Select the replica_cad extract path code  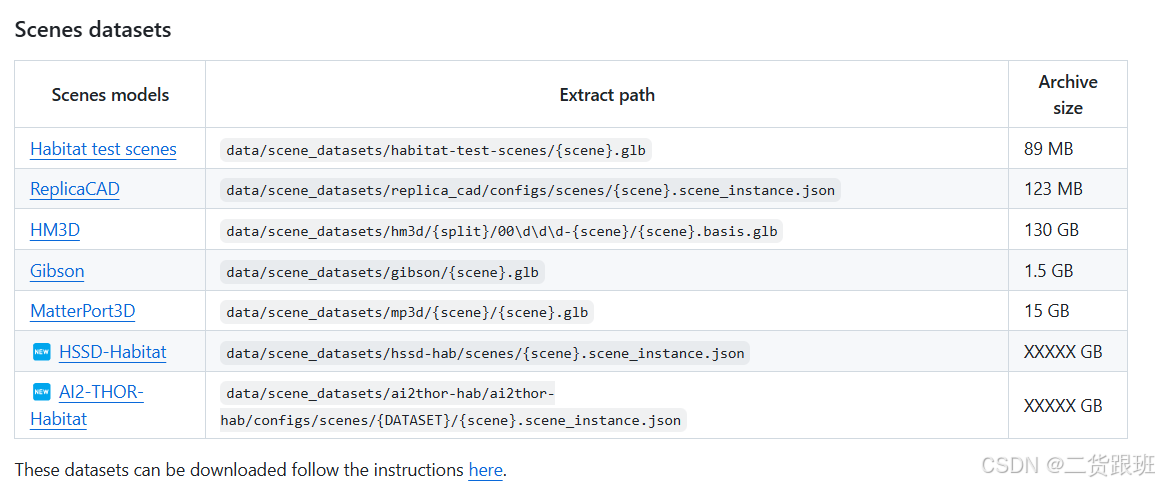click(x=530, y=190)
